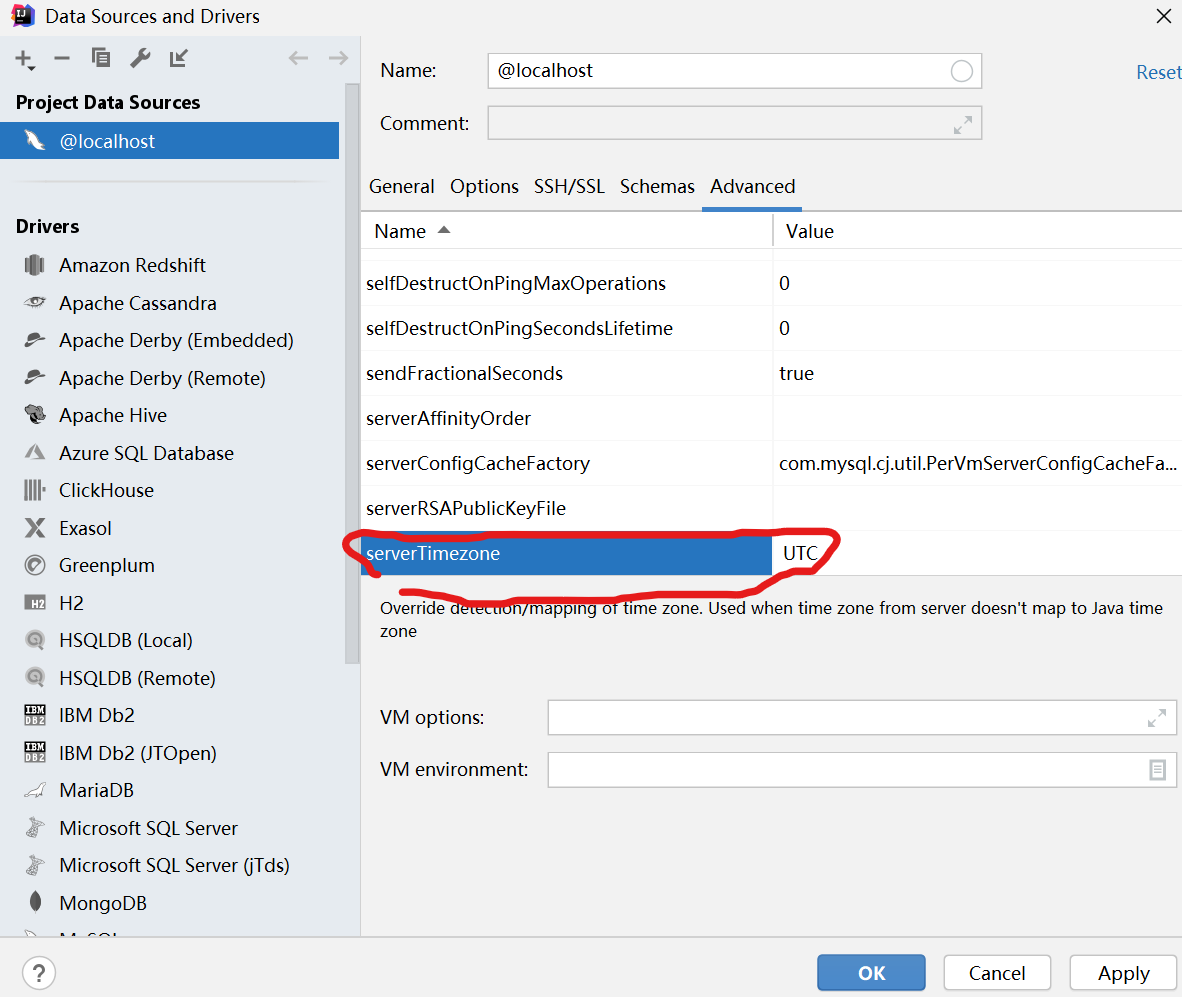Select Exasol driver

point(85,528)
